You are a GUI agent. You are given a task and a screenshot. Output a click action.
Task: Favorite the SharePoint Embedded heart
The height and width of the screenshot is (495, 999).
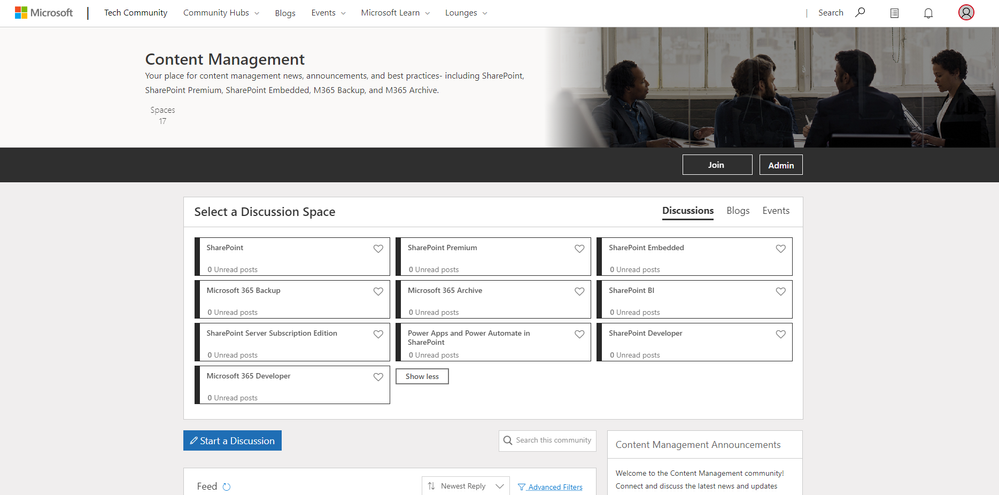click(x=780, y=248)
